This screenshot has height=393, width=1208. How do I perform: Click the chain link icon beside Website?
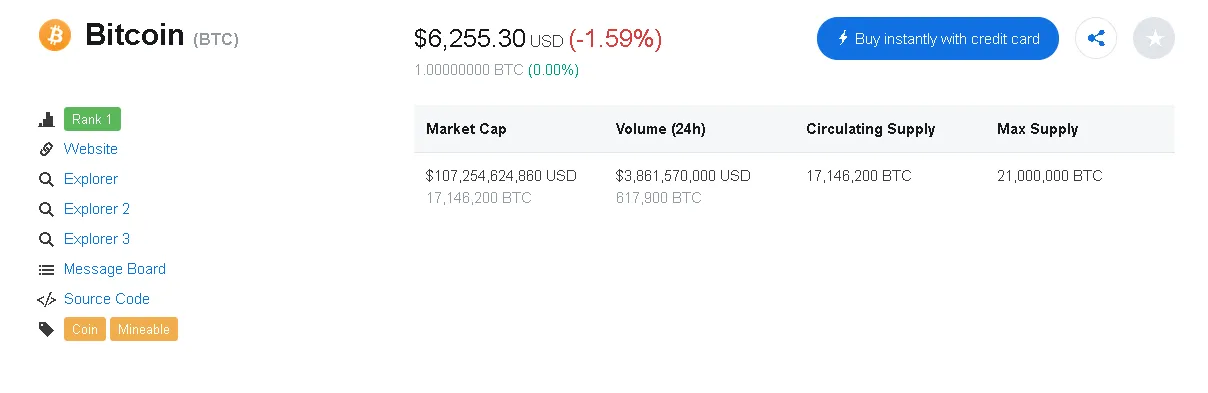[46, 149]
